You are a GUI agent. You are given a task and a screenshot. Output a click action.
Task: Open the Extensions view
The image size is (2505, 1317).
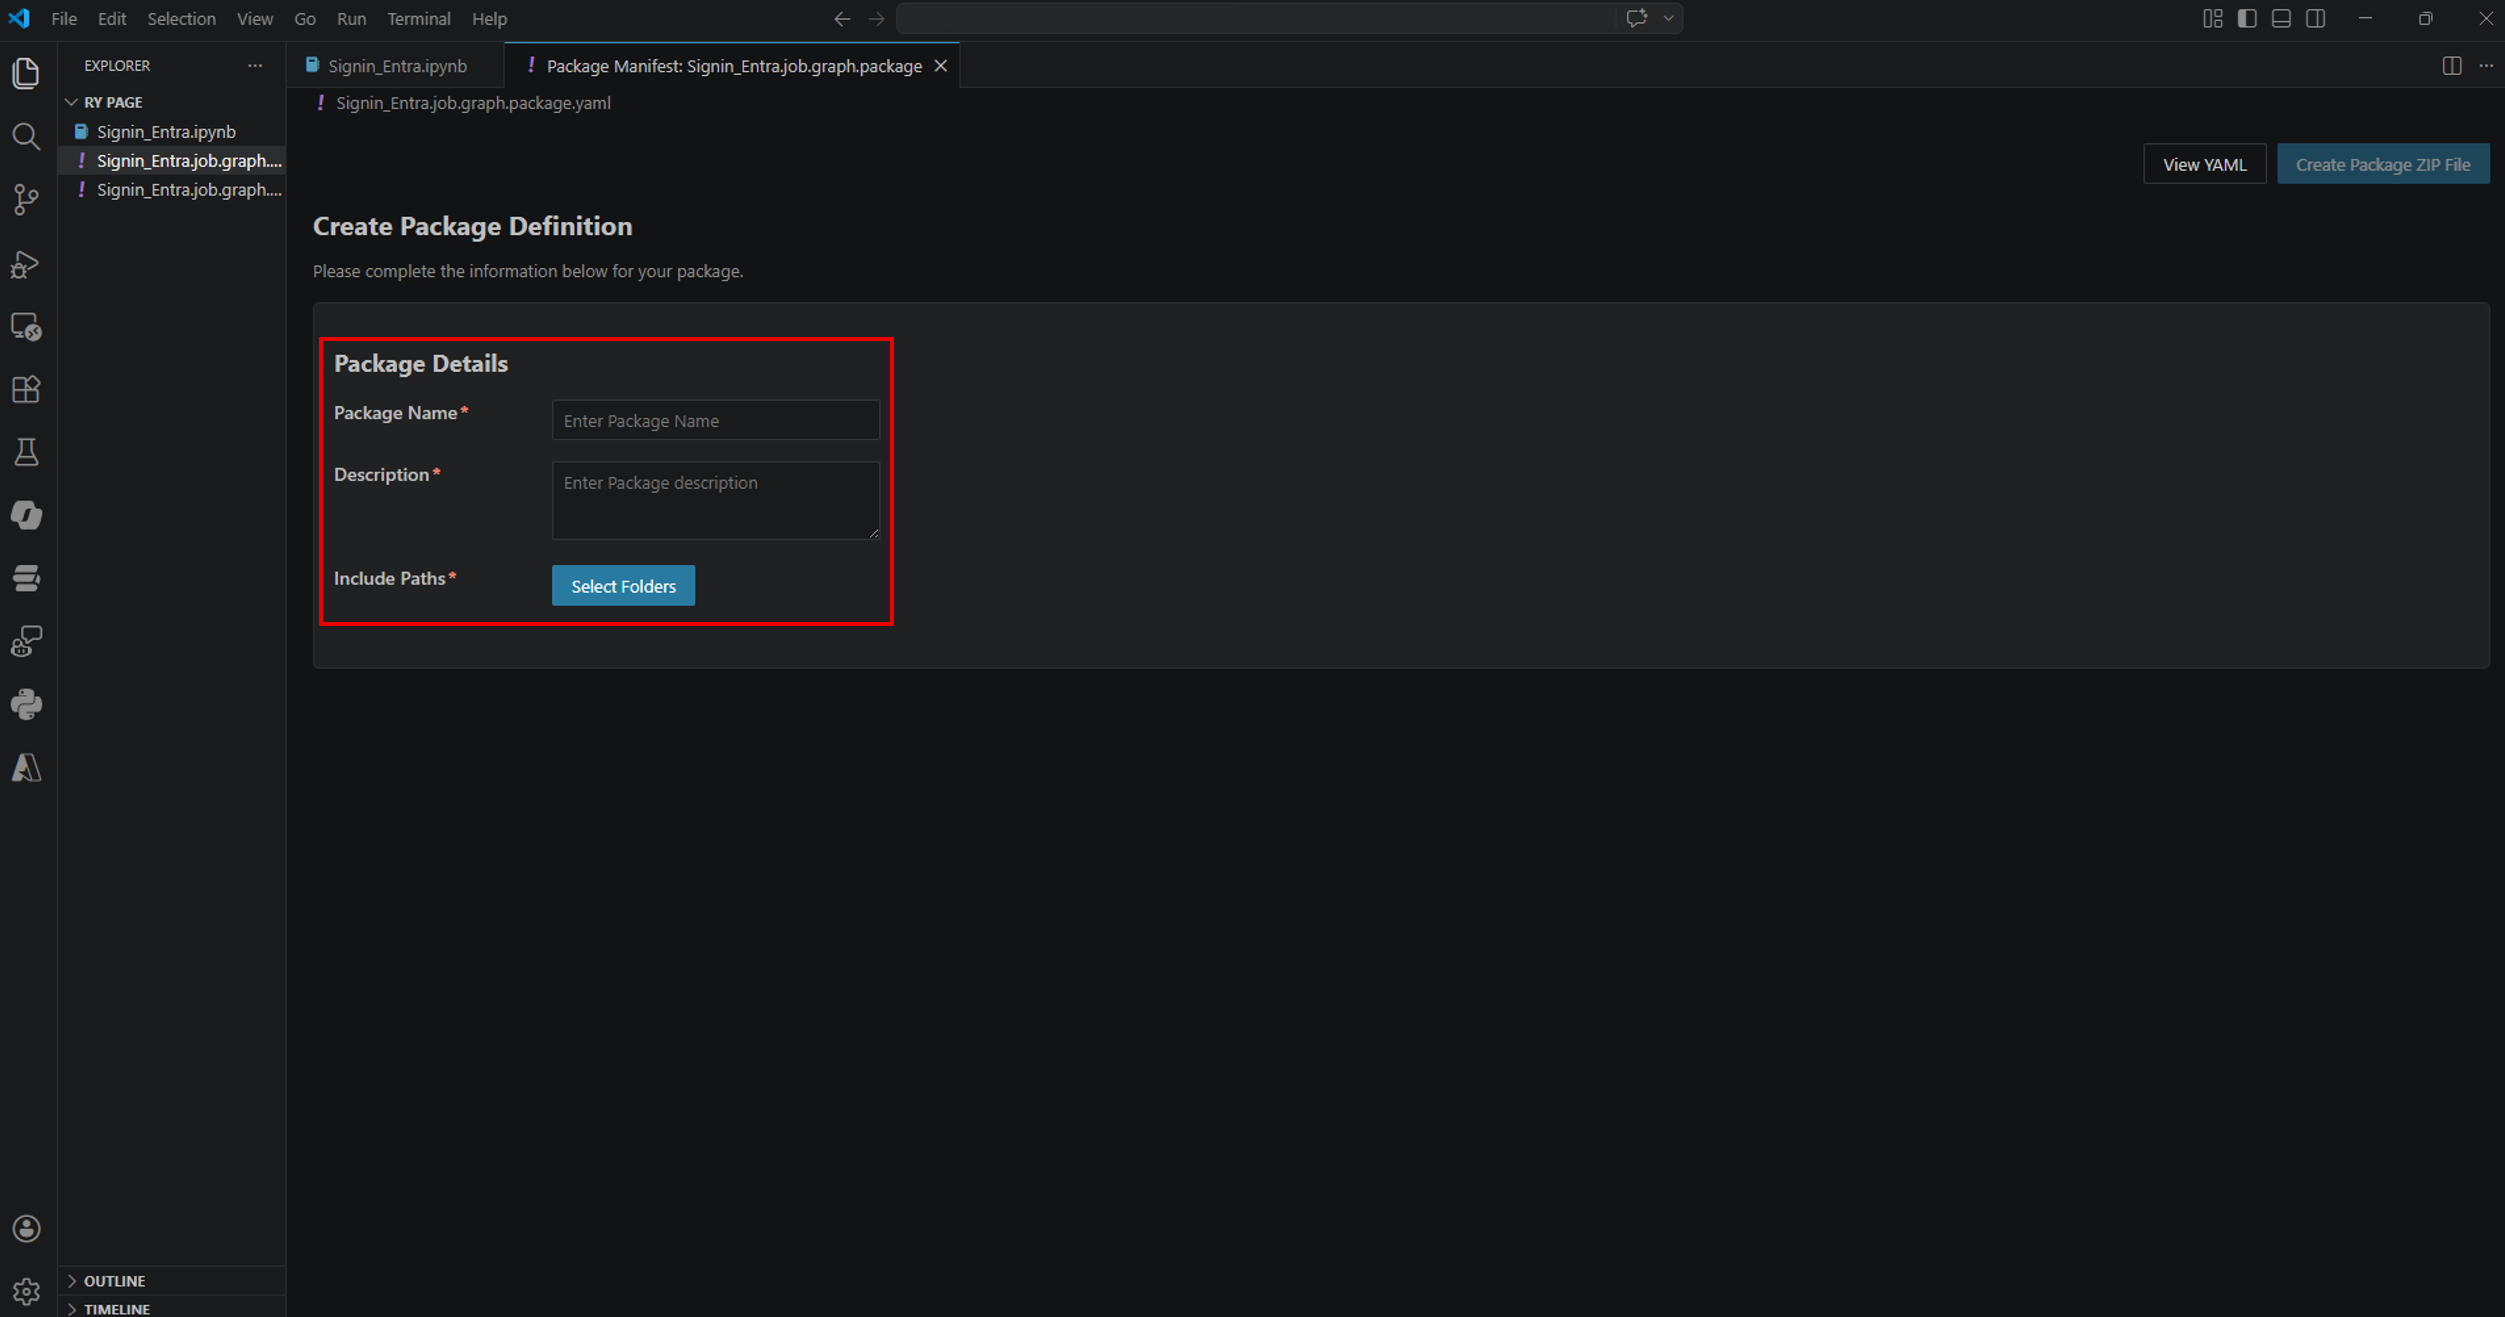[x=26, y=389]
